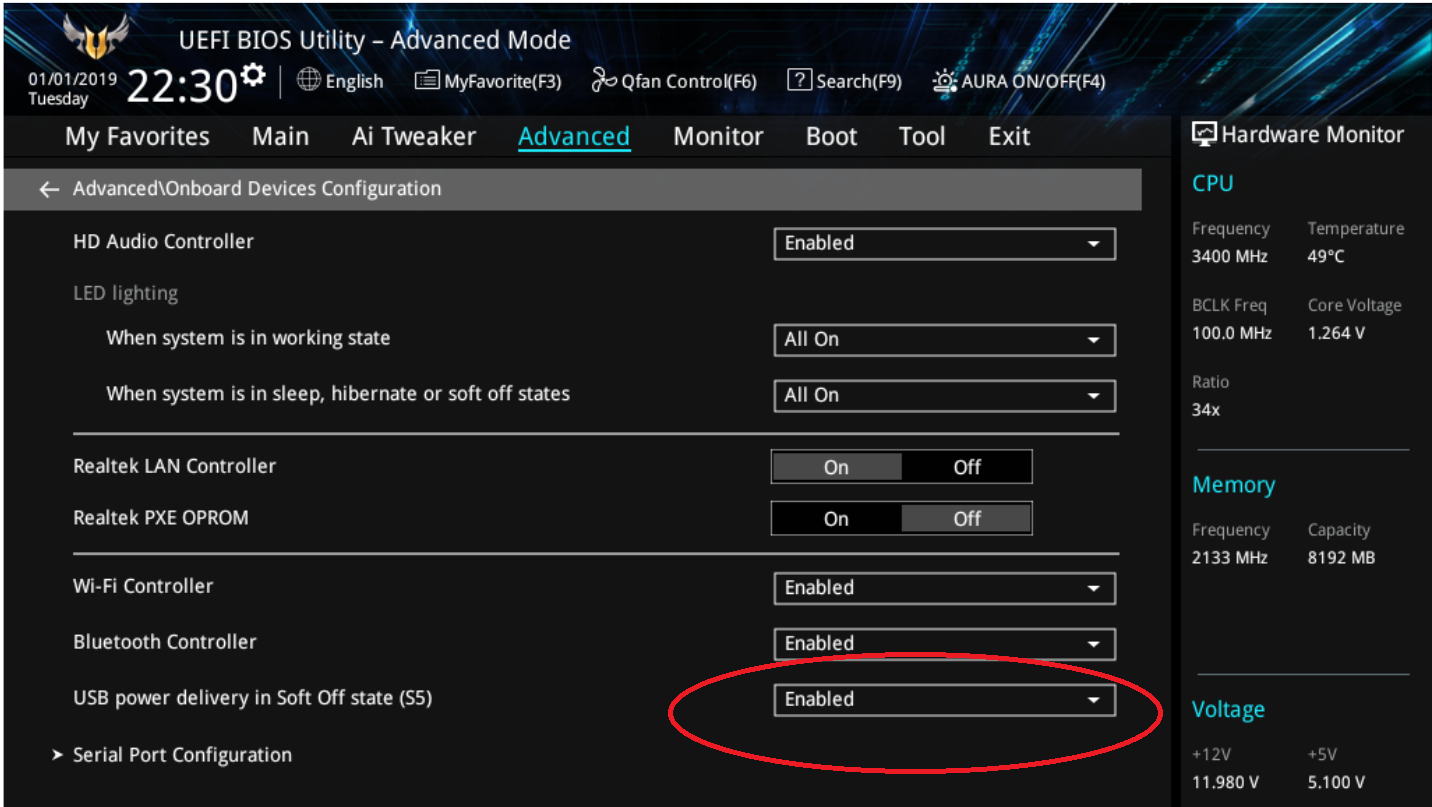This screenshot has height=807, width=1432.
Task: Click the 22:30 clock display
Action: click(x=180, y=87)
